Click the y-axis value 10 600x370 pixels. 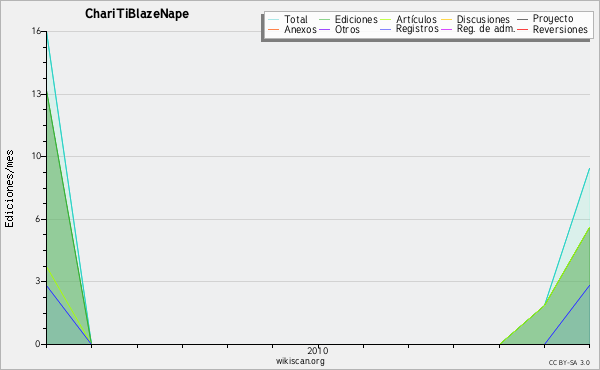click(36, 156)
